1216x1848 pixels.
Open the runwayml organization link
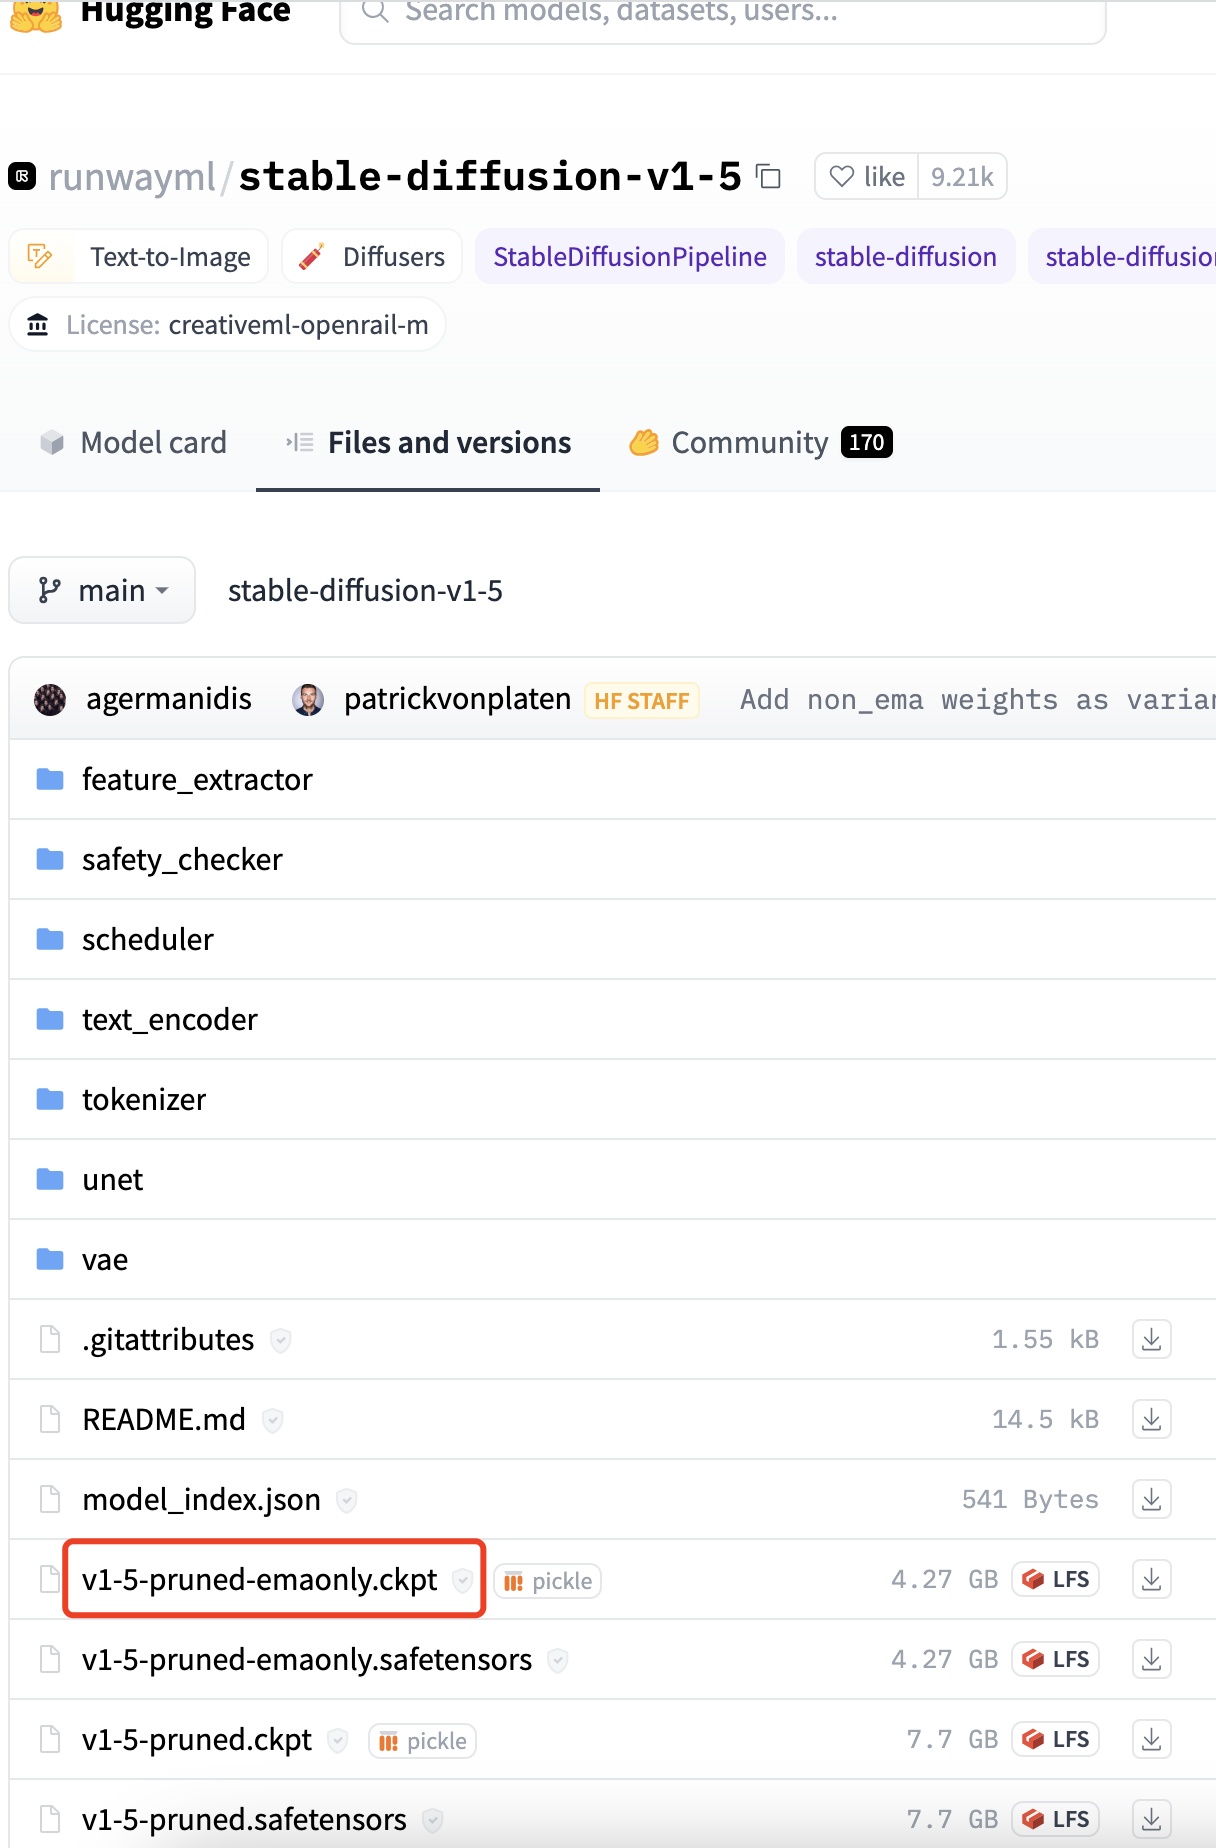click(x=131, y=177)
